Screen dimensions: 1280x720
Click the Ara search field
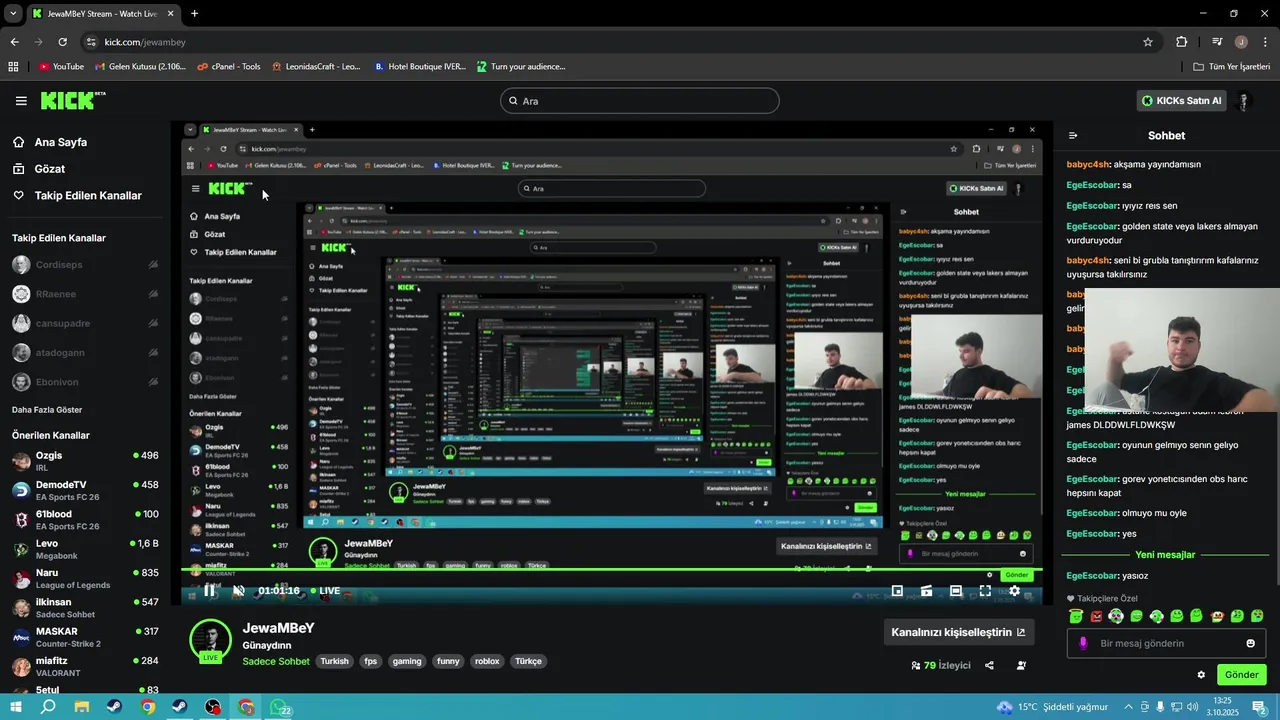pos(639,101)
